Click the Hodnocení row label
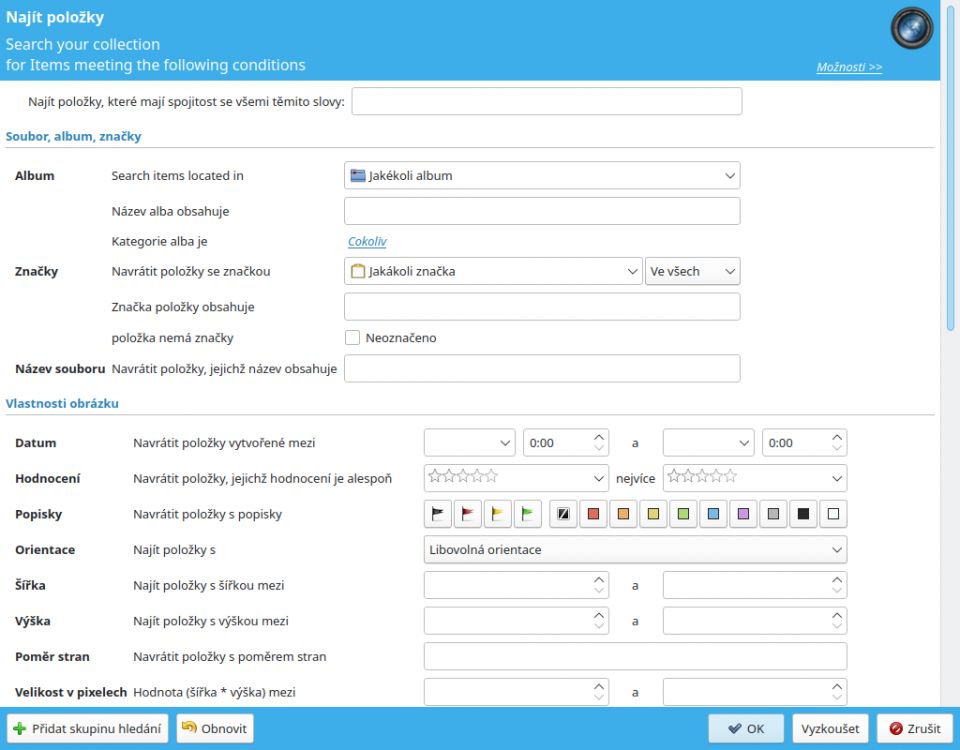Viewport: 960px width, 750px height. (x=48, y=478)
